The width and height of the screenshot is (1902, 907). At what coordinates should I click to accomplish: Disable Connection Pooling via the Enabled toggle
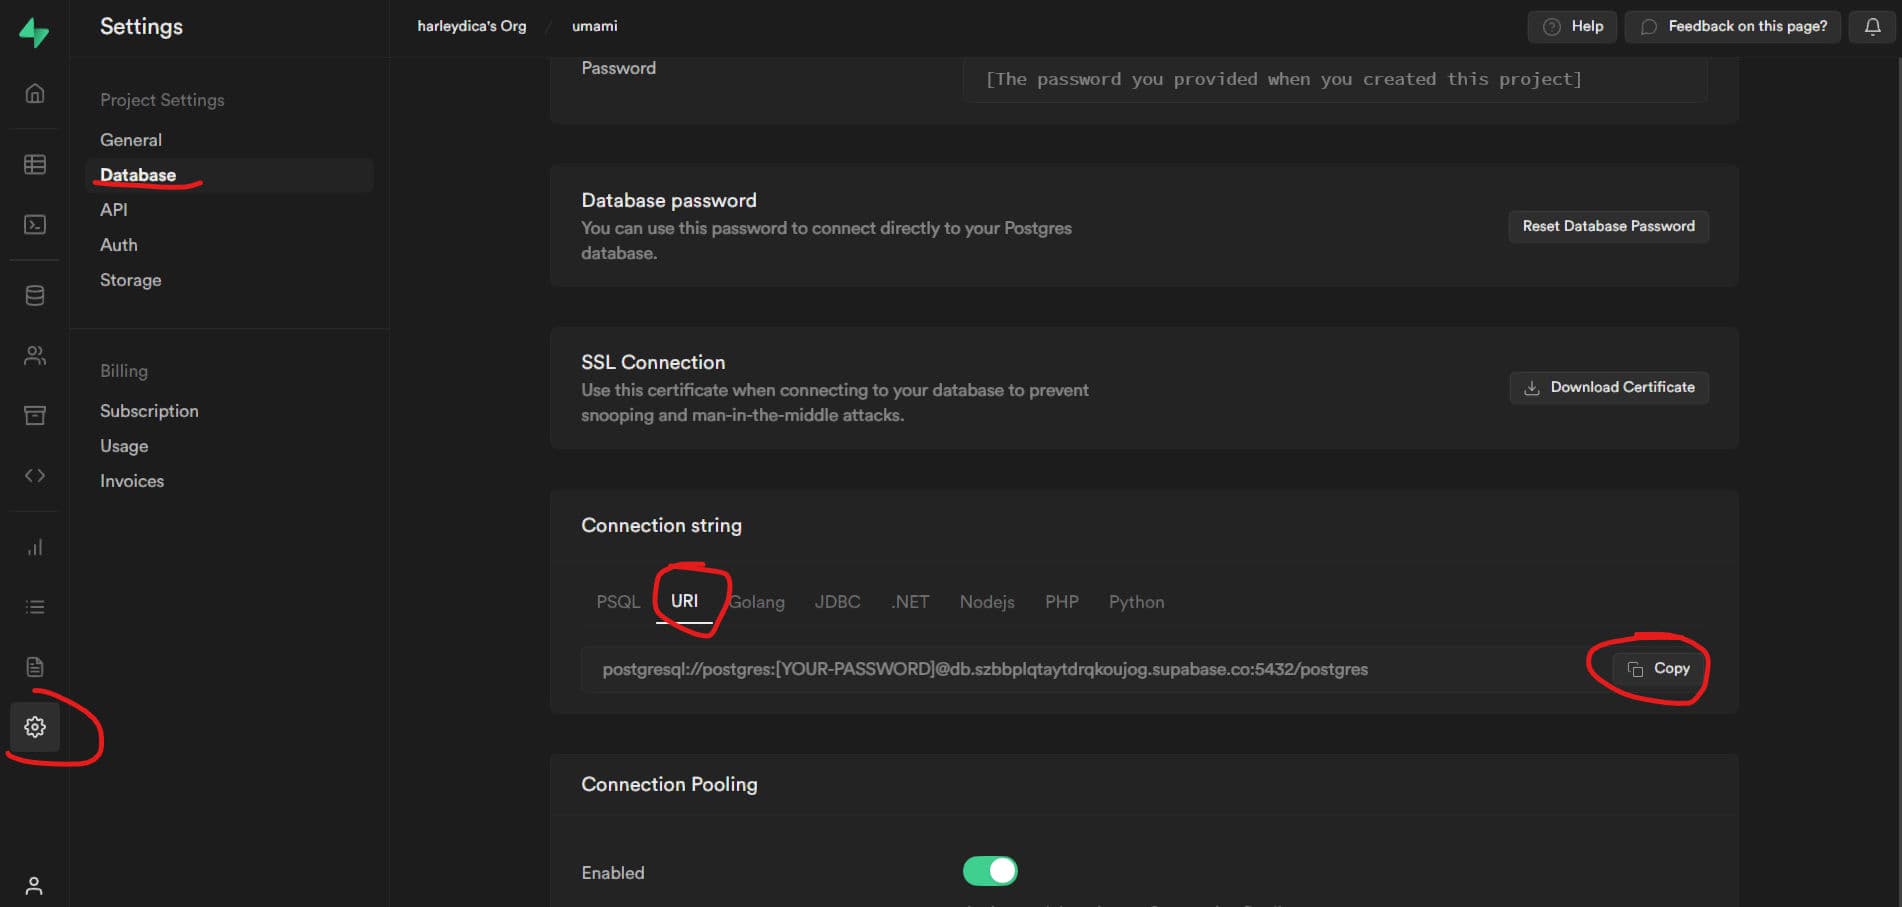tap(989, 871)
